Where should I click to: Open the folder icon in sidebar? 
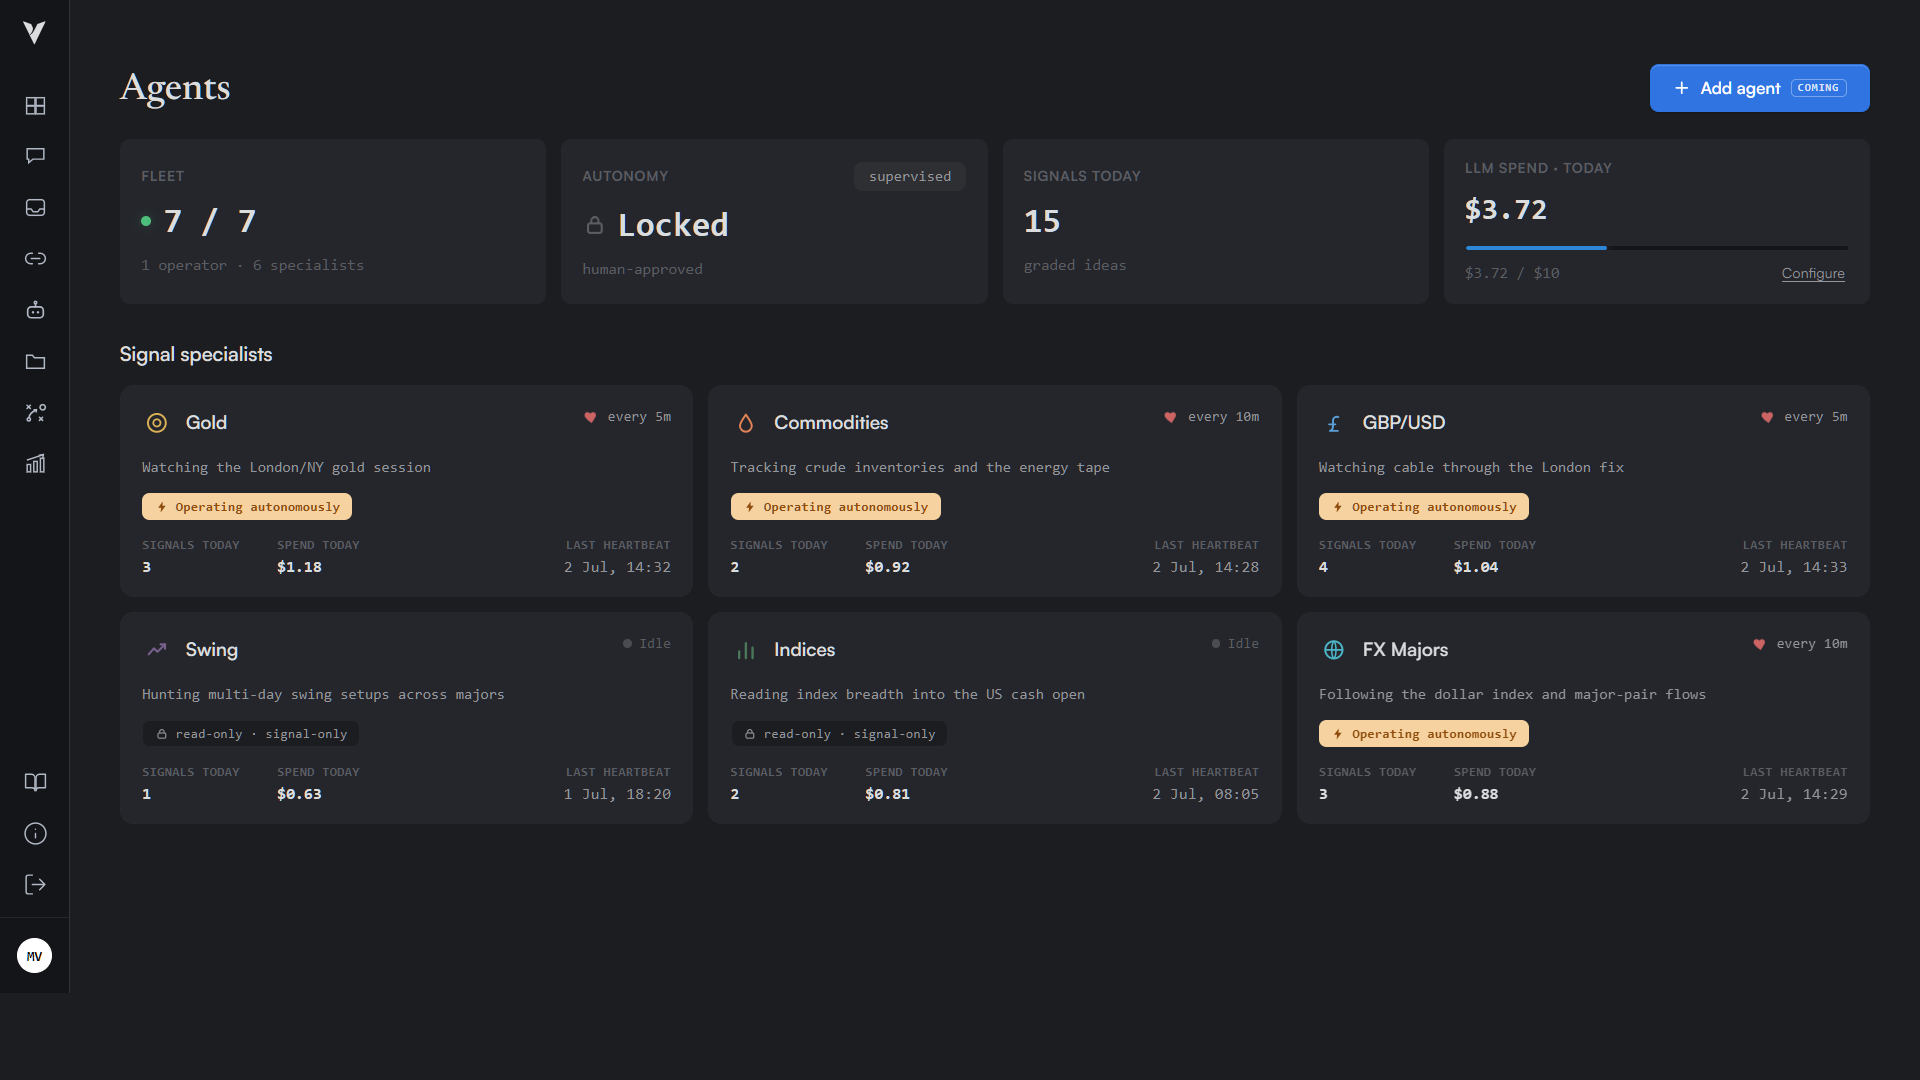[x=35, y=361]
